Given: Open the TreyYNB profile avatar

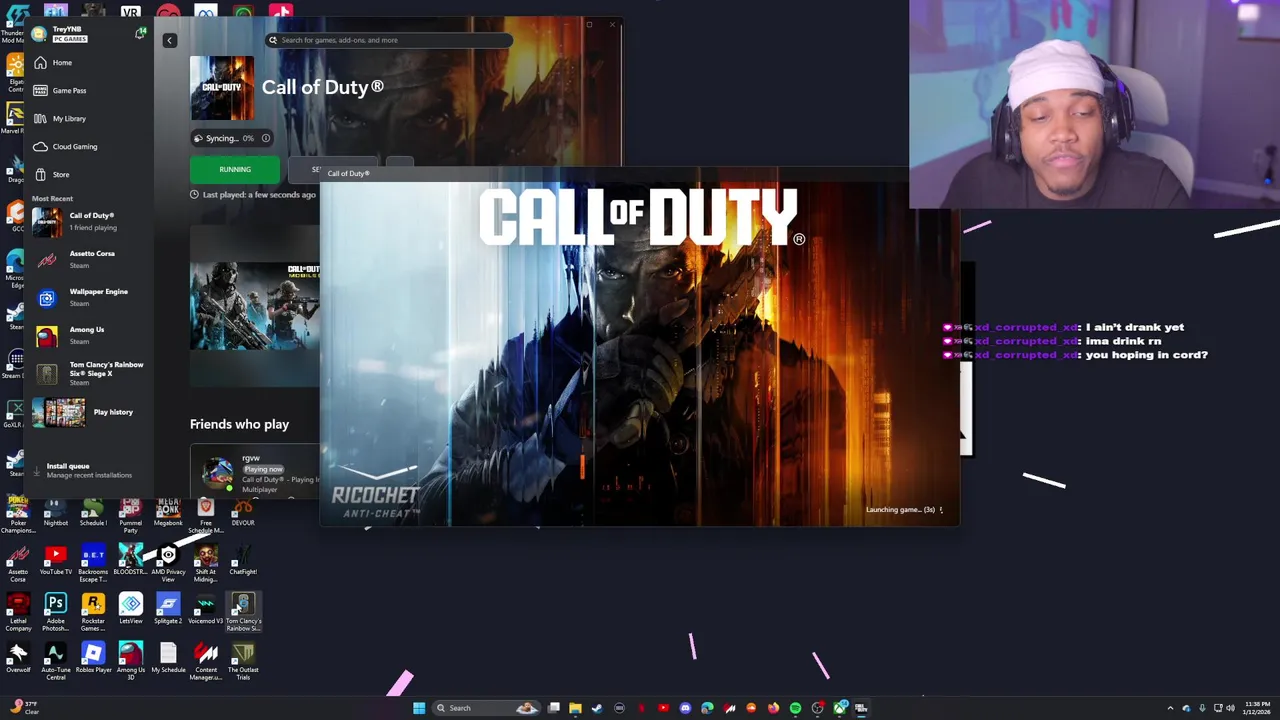Looking at the screenshot, I should coord(39,34).
